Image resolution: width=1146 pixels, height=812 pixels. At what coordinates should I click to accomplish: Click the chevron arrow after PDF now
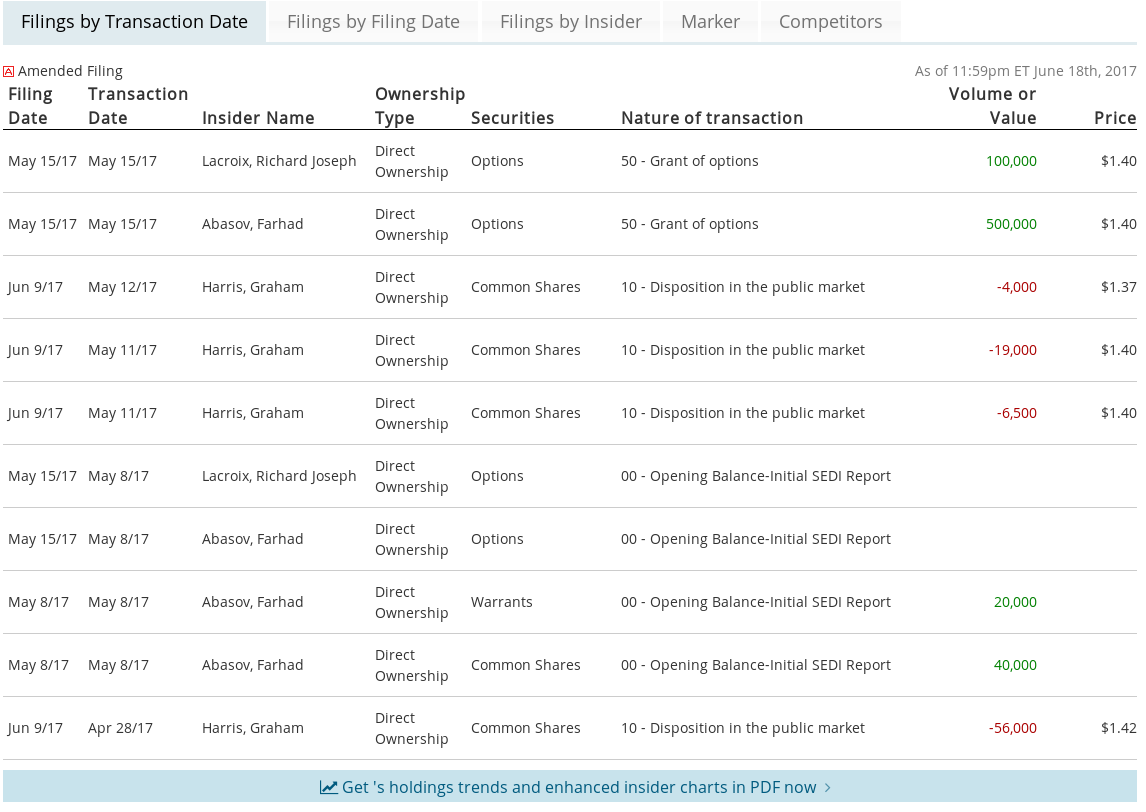coord(827,787)
